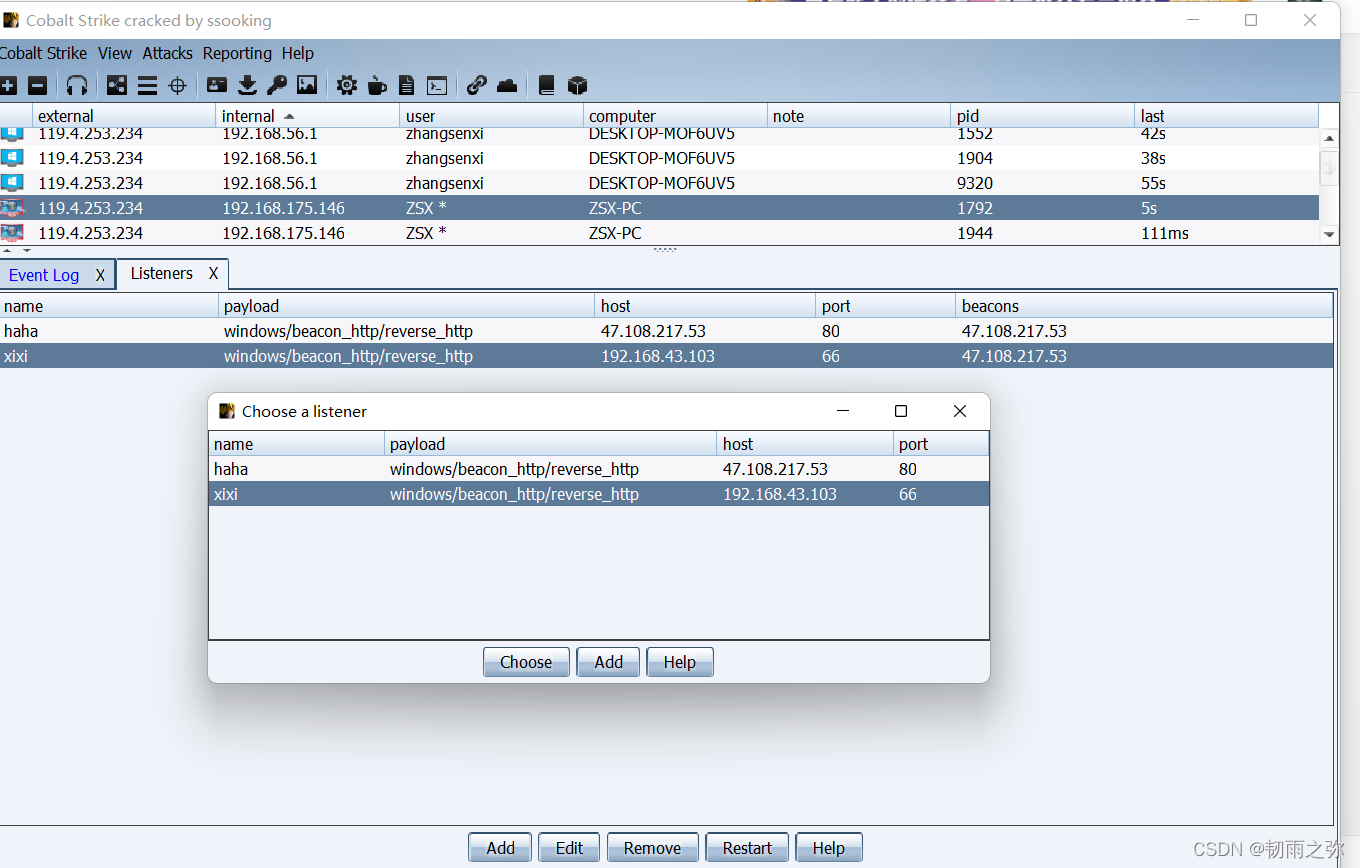Click the terminal scripted web delivery icon

437,86
